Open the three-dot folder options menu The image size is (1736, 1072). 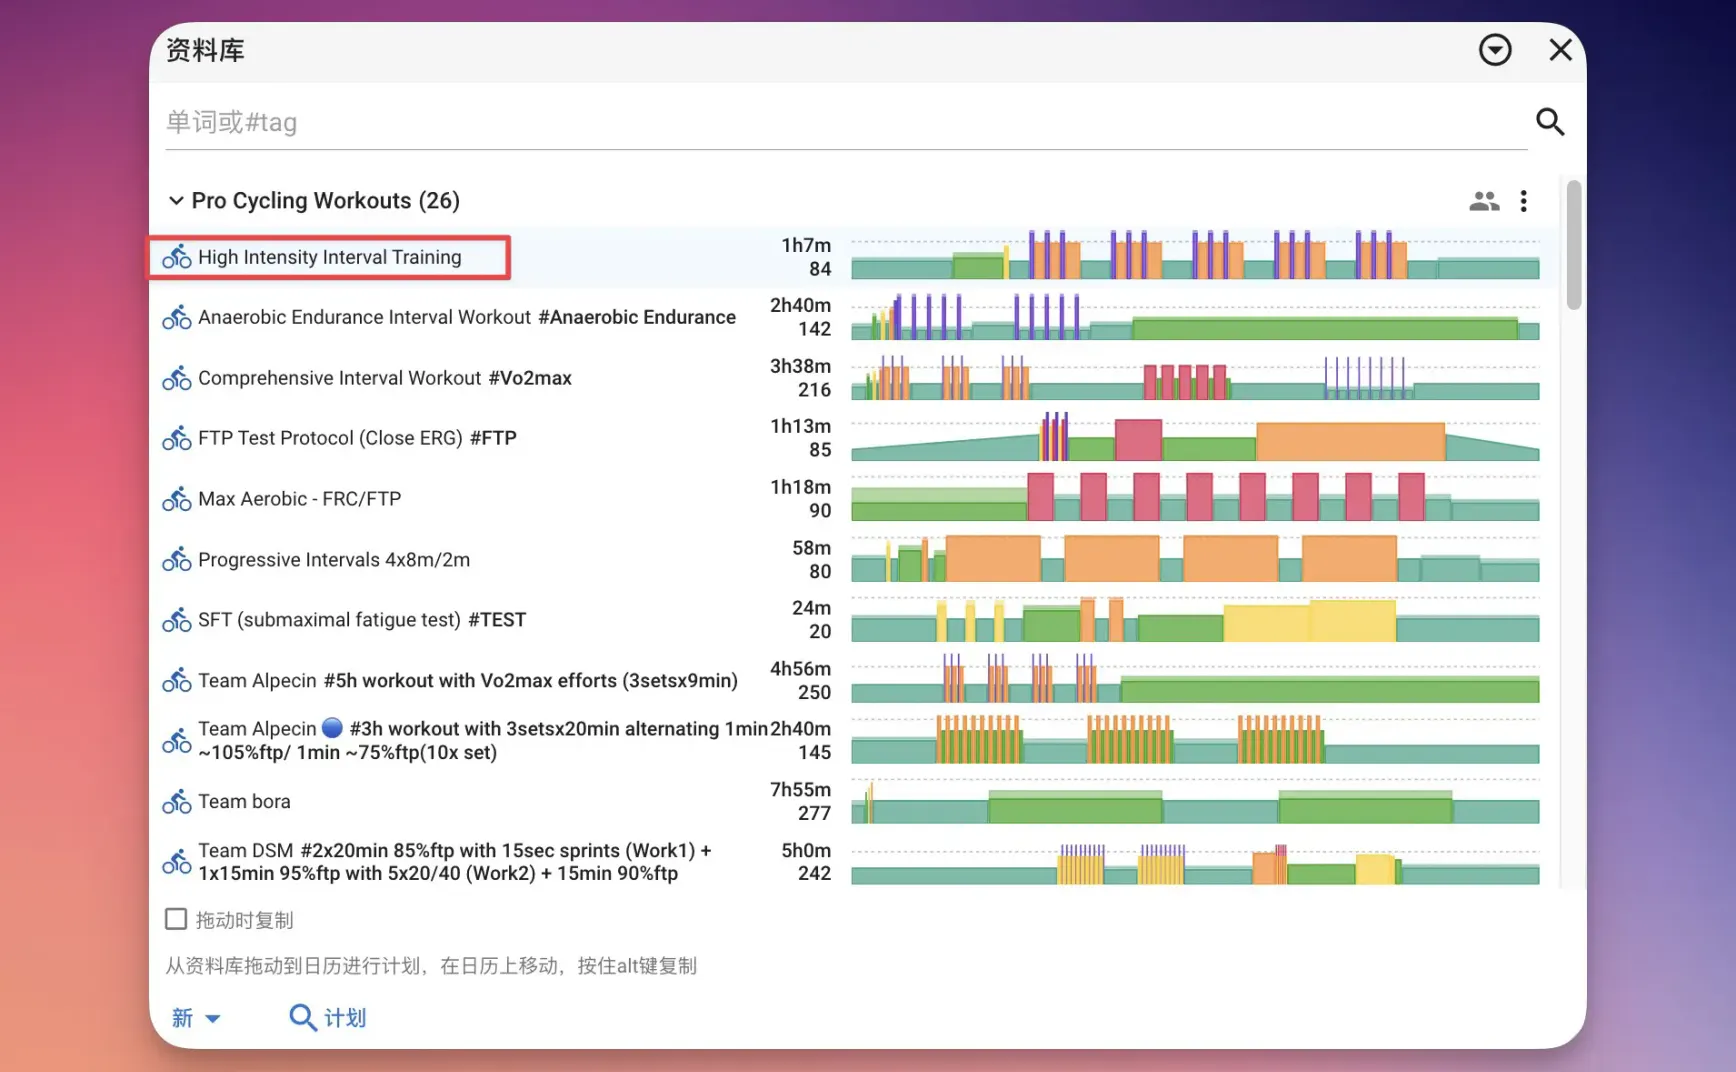tap(1523, 201)
